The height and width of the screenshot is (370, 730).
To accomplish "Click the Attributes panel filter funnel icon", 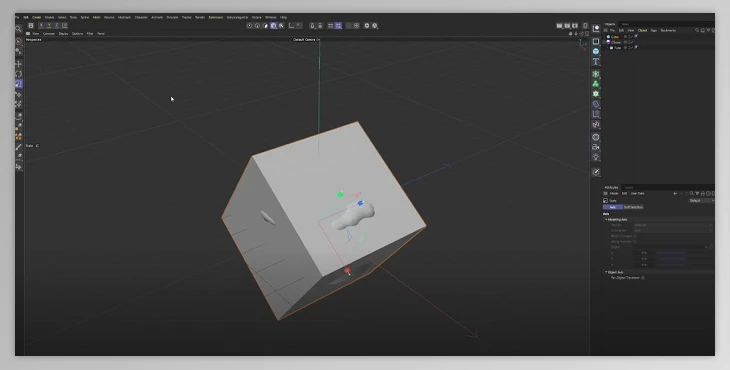I will coord(697,194).
